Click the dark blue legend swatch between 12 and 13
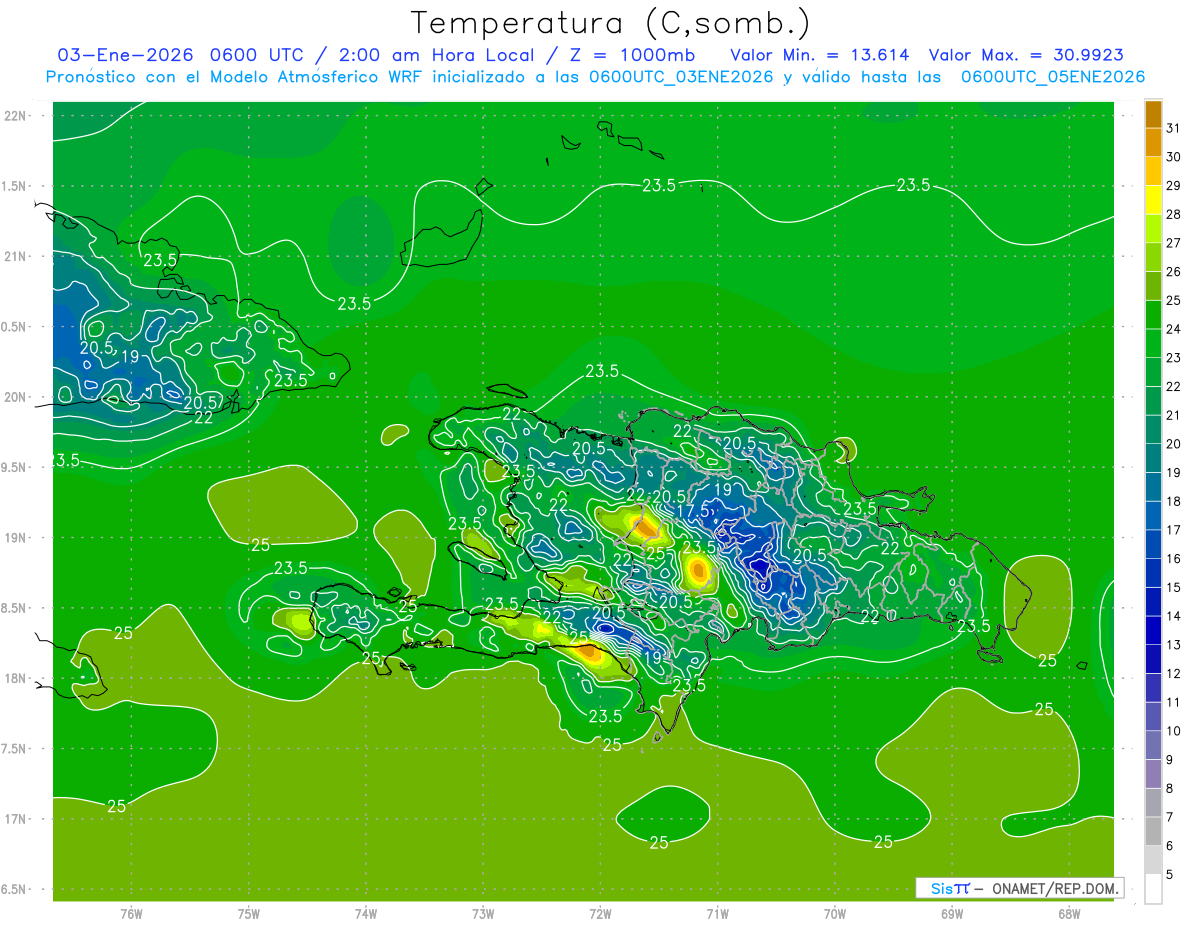This screenshot has width=1200, height=927. tap(1153, 660)
